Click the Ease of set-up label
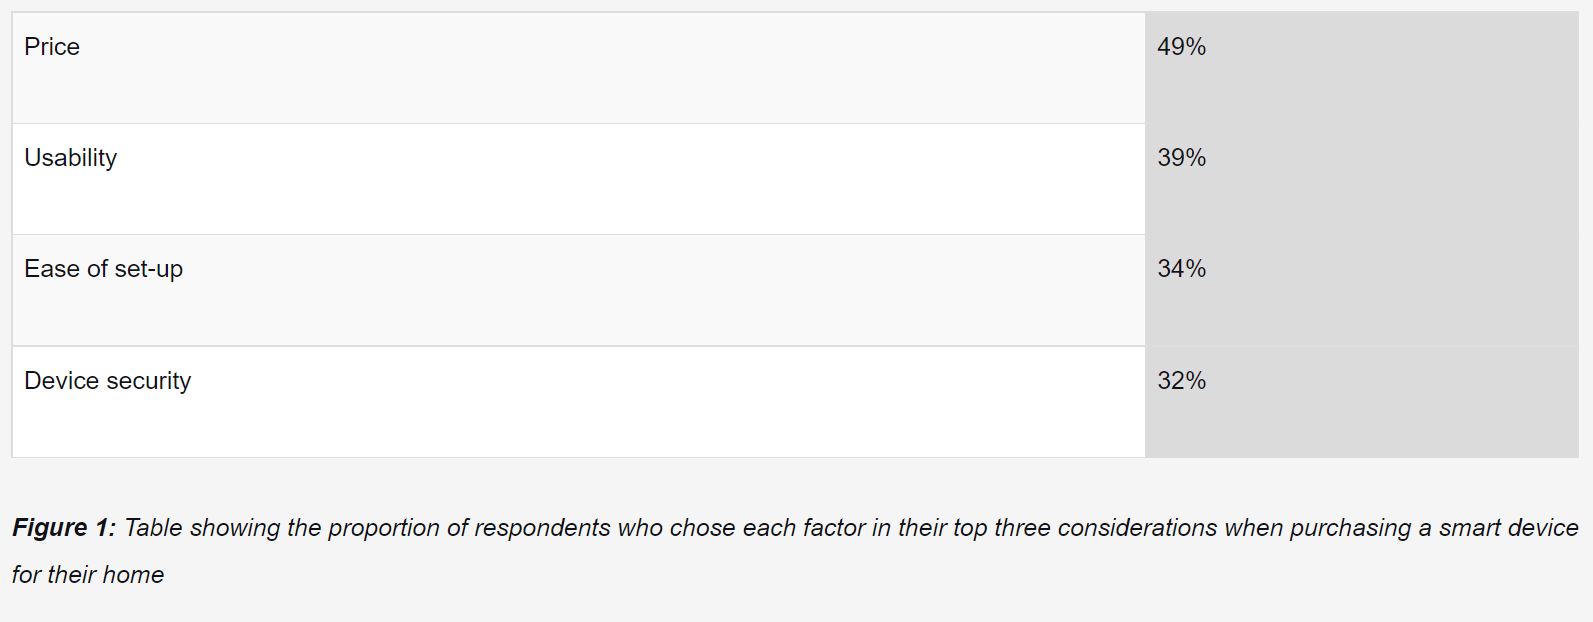The width and height of the screenshot is (1593, 622). 103,269
